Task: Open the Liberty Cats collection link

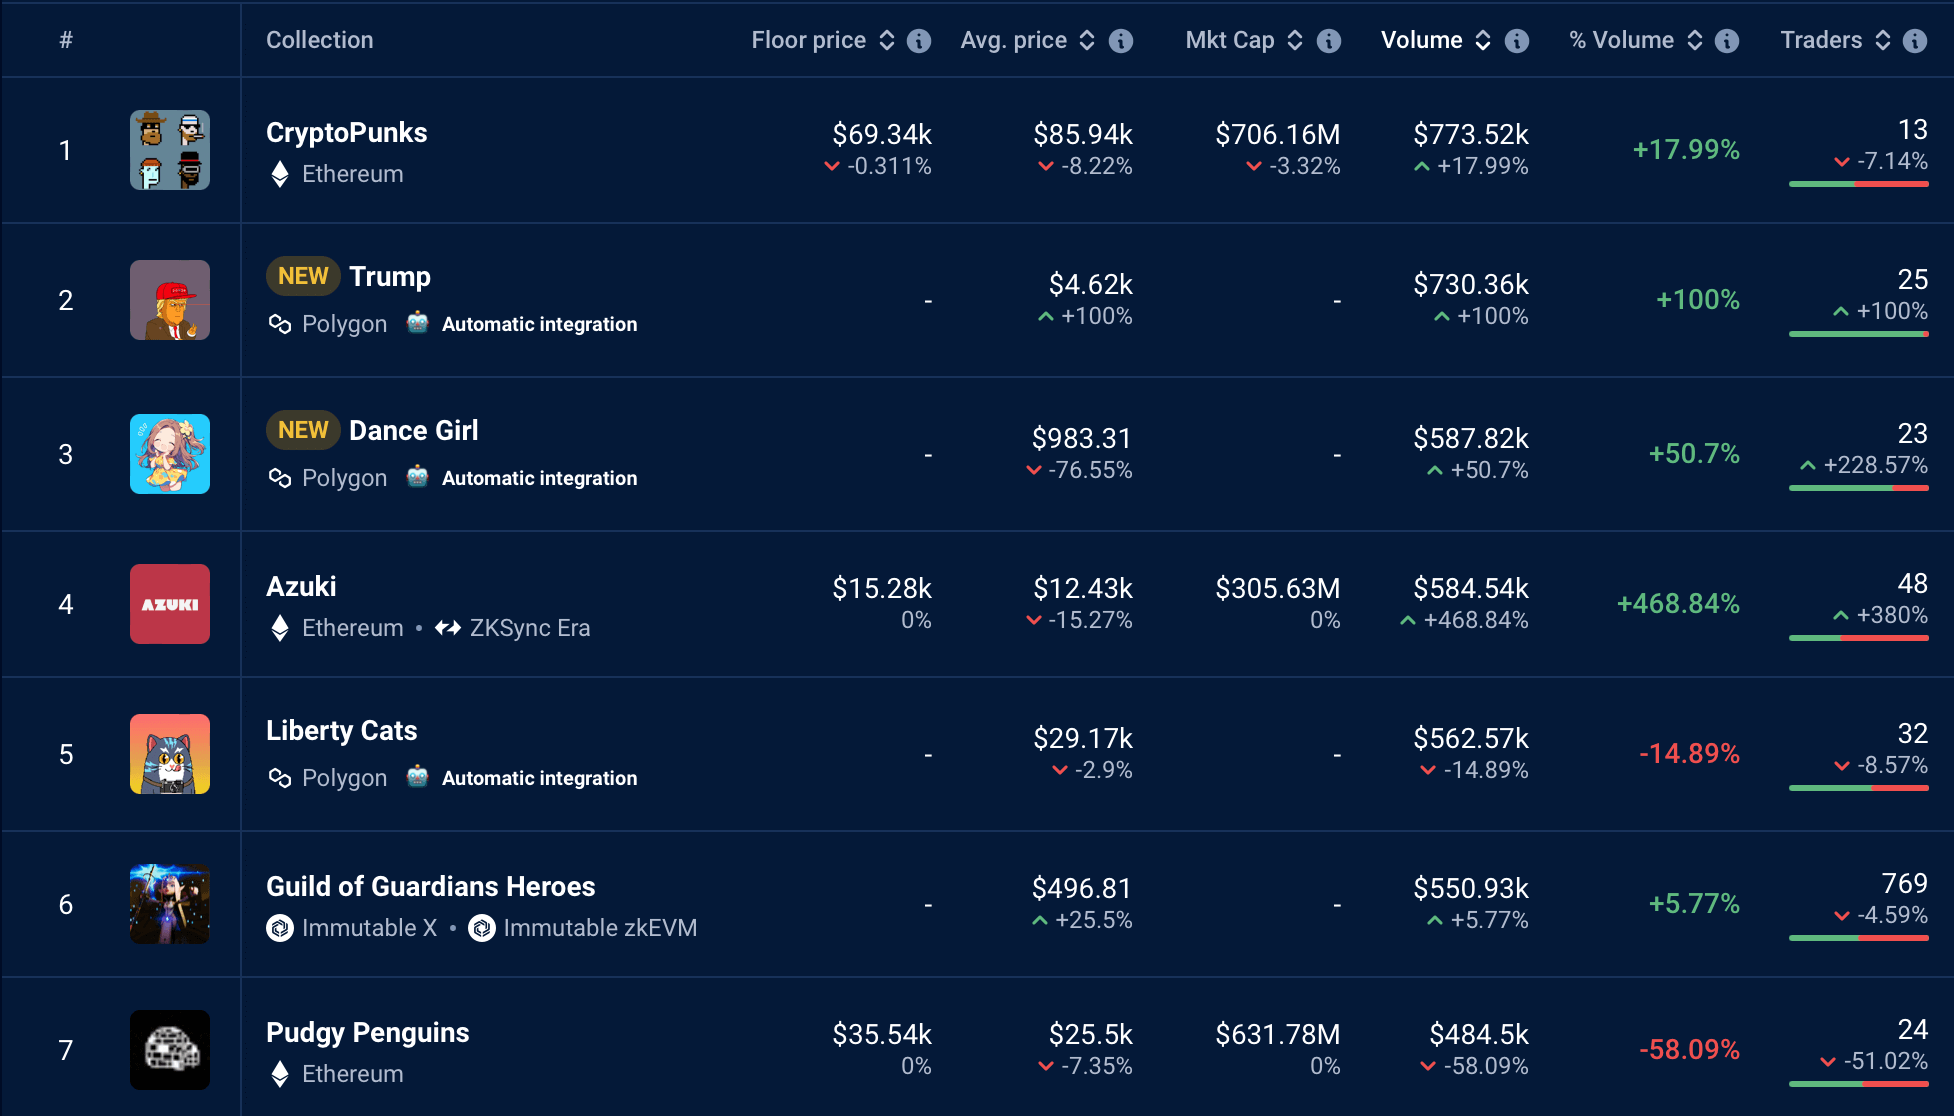Action: (x=342, y=731)
